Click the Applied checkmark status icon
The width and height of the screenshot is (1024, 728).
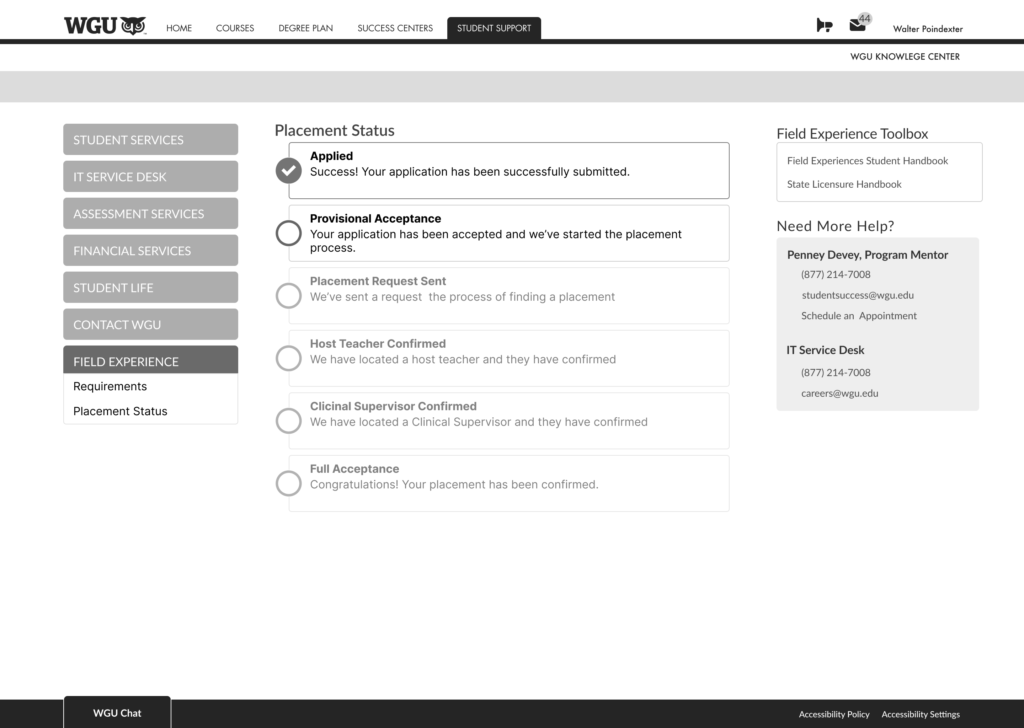click(x=288, y=171)
